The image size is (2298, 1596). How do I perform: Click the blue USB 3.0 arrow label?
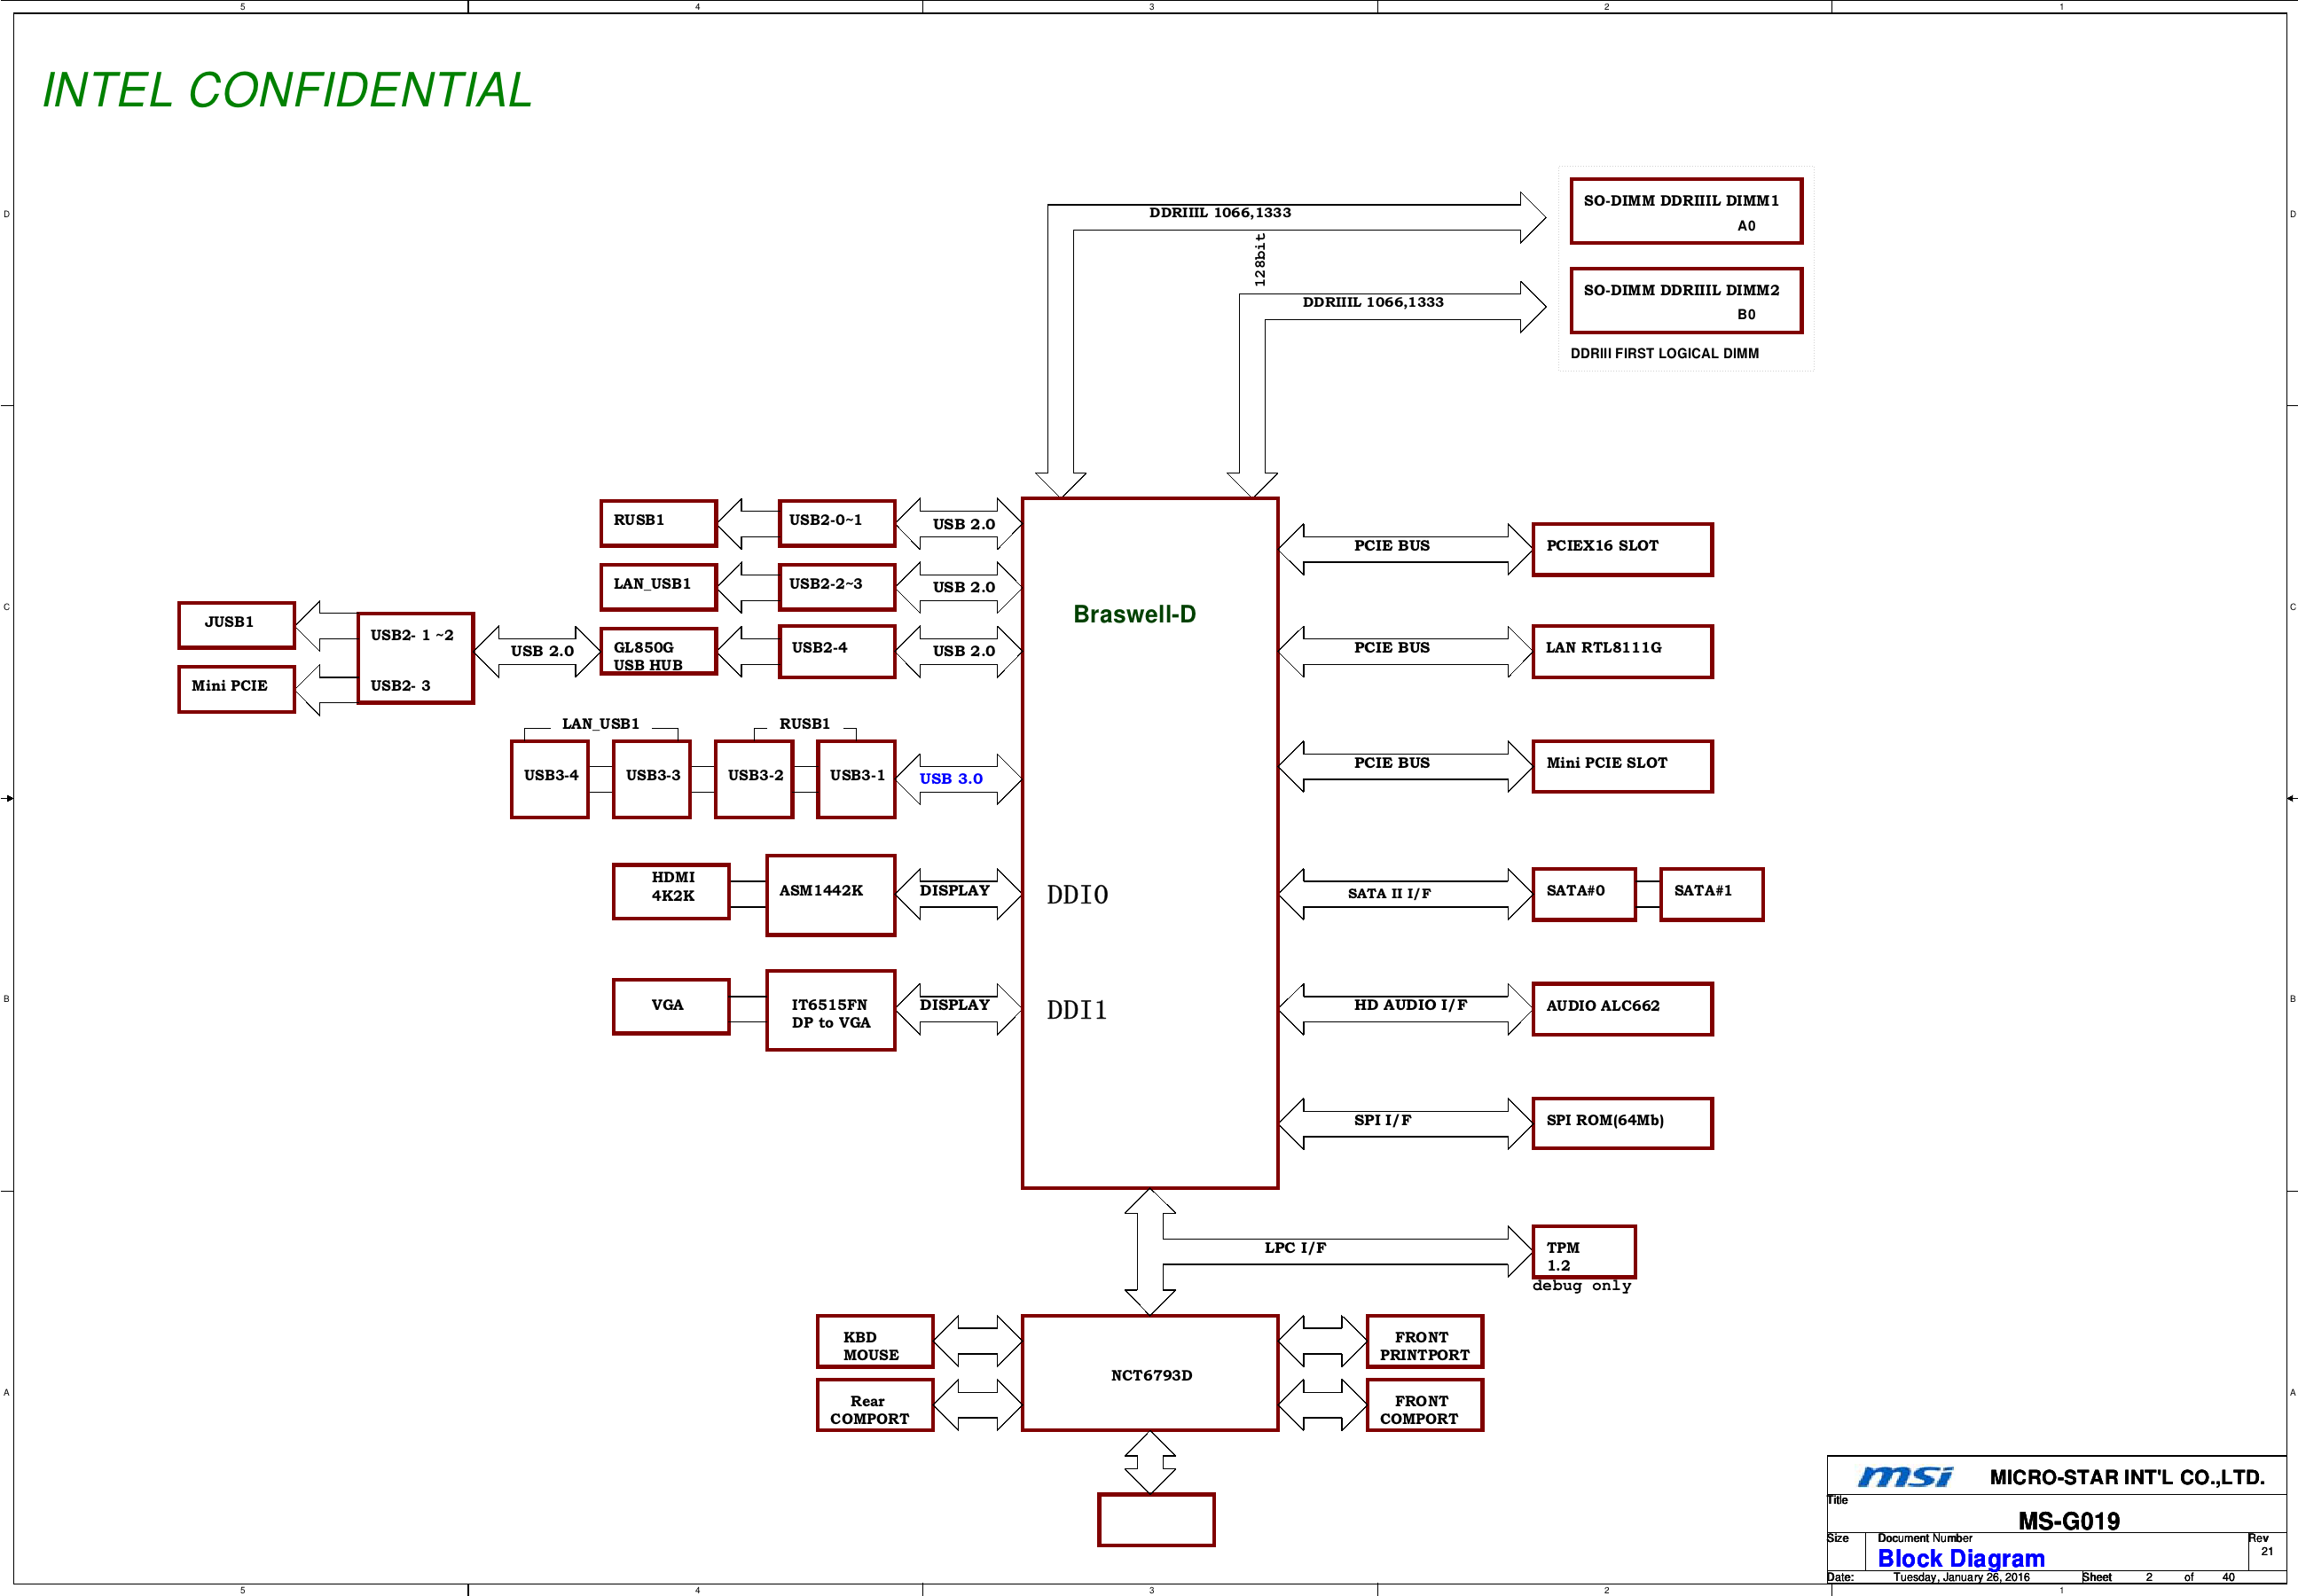point(950,779)
